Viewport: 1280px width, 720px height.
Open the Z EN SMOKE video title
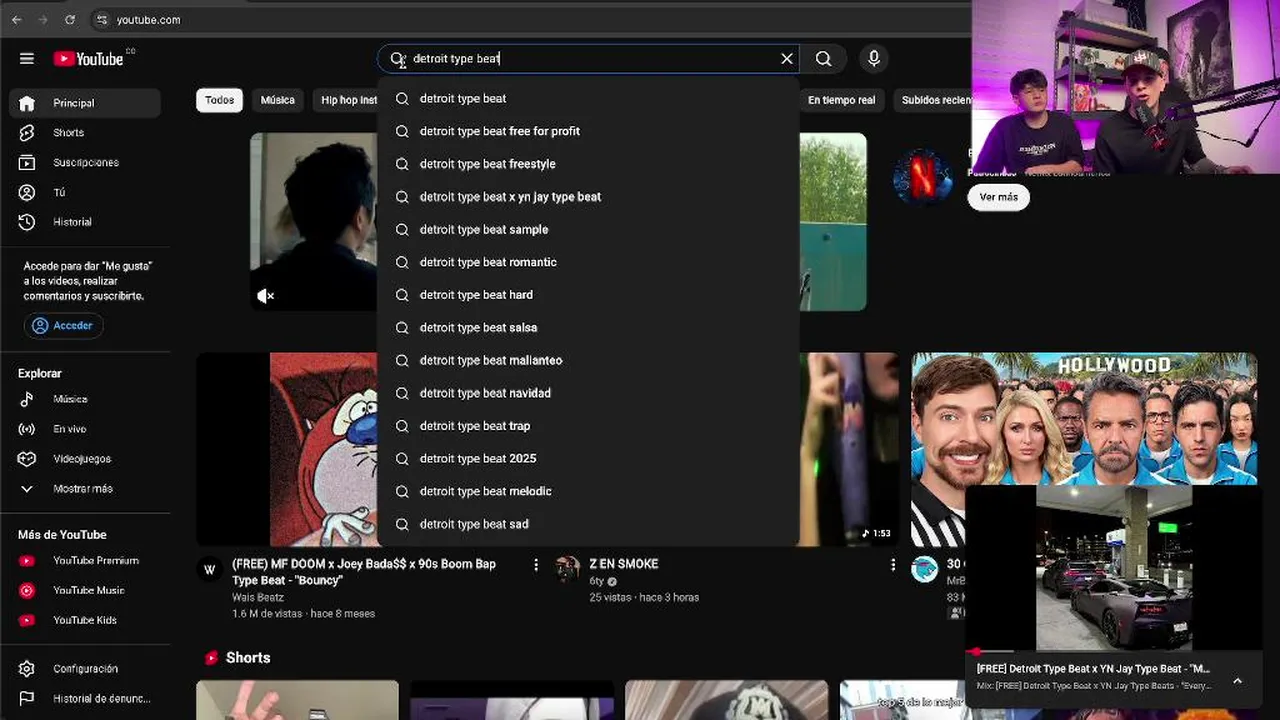tap(624, 564)
